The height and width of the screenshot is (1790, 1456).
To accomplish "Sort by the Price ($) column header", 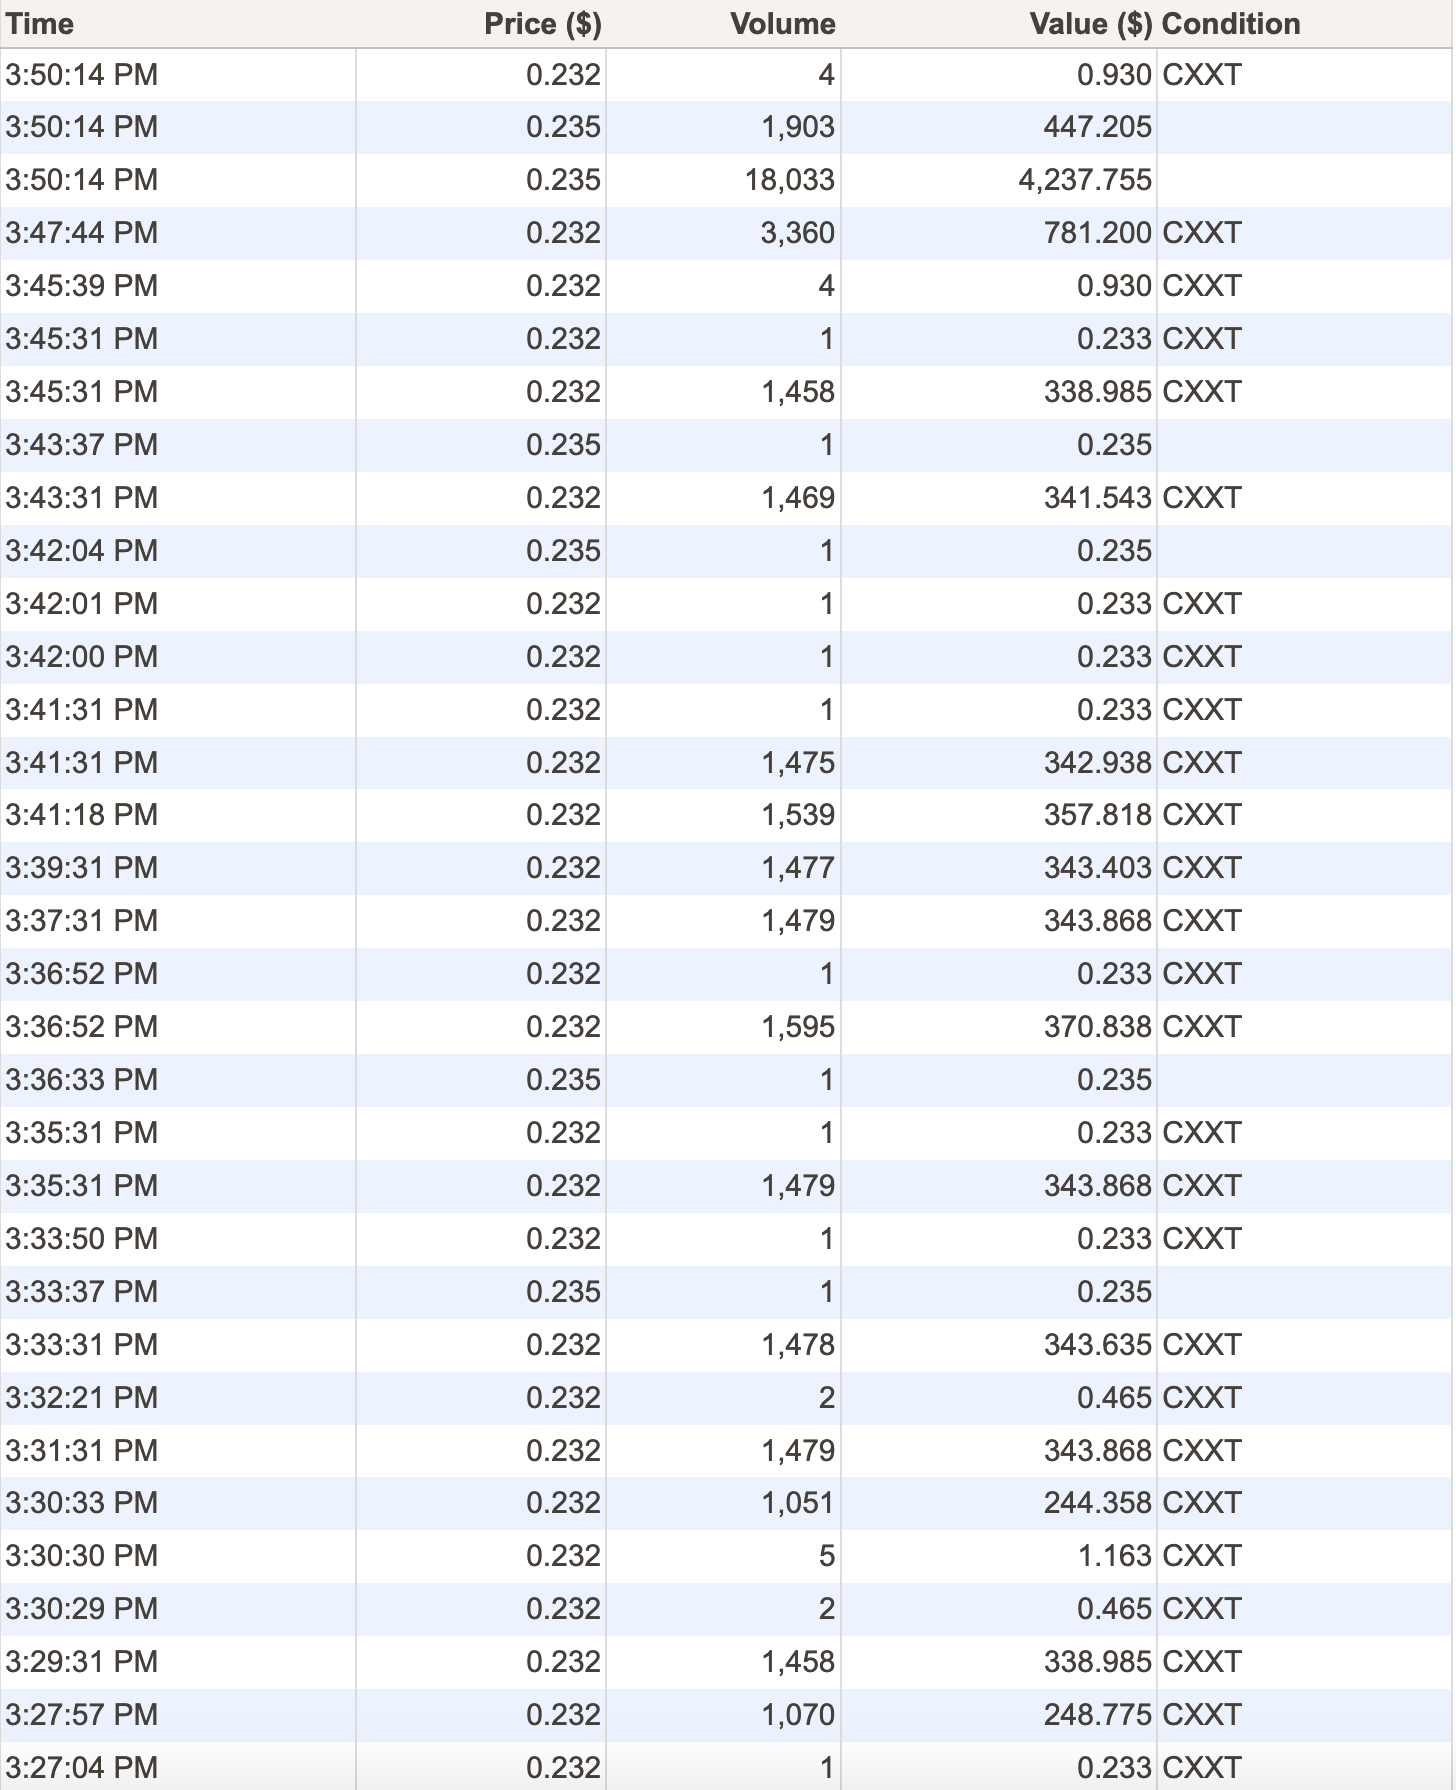I will 542,24.
